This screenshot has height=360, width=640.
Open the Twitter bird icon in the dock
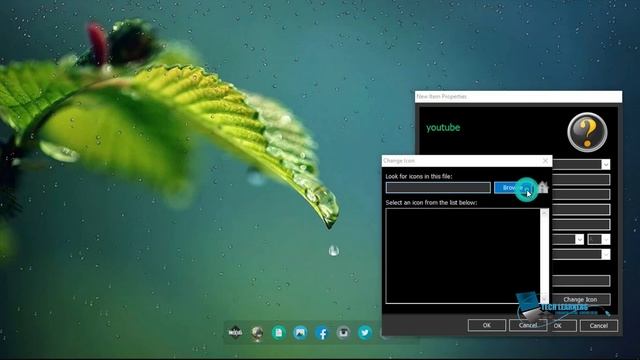pos(365,333)
